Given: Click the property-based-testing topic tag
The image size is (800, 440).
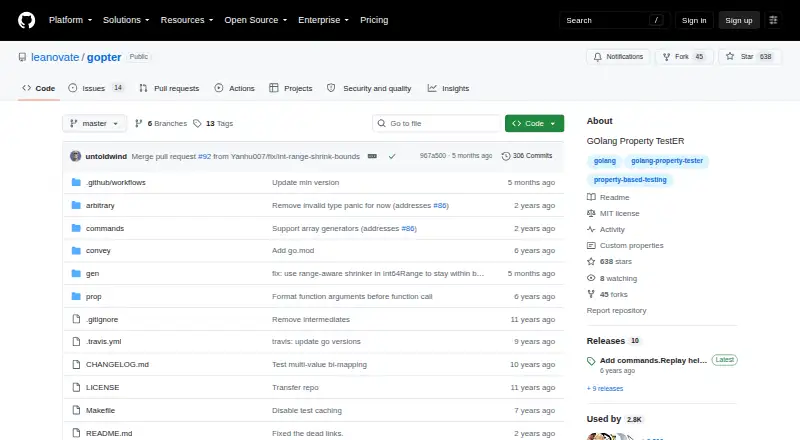Looking at the screenshot, I should point(630,180).
